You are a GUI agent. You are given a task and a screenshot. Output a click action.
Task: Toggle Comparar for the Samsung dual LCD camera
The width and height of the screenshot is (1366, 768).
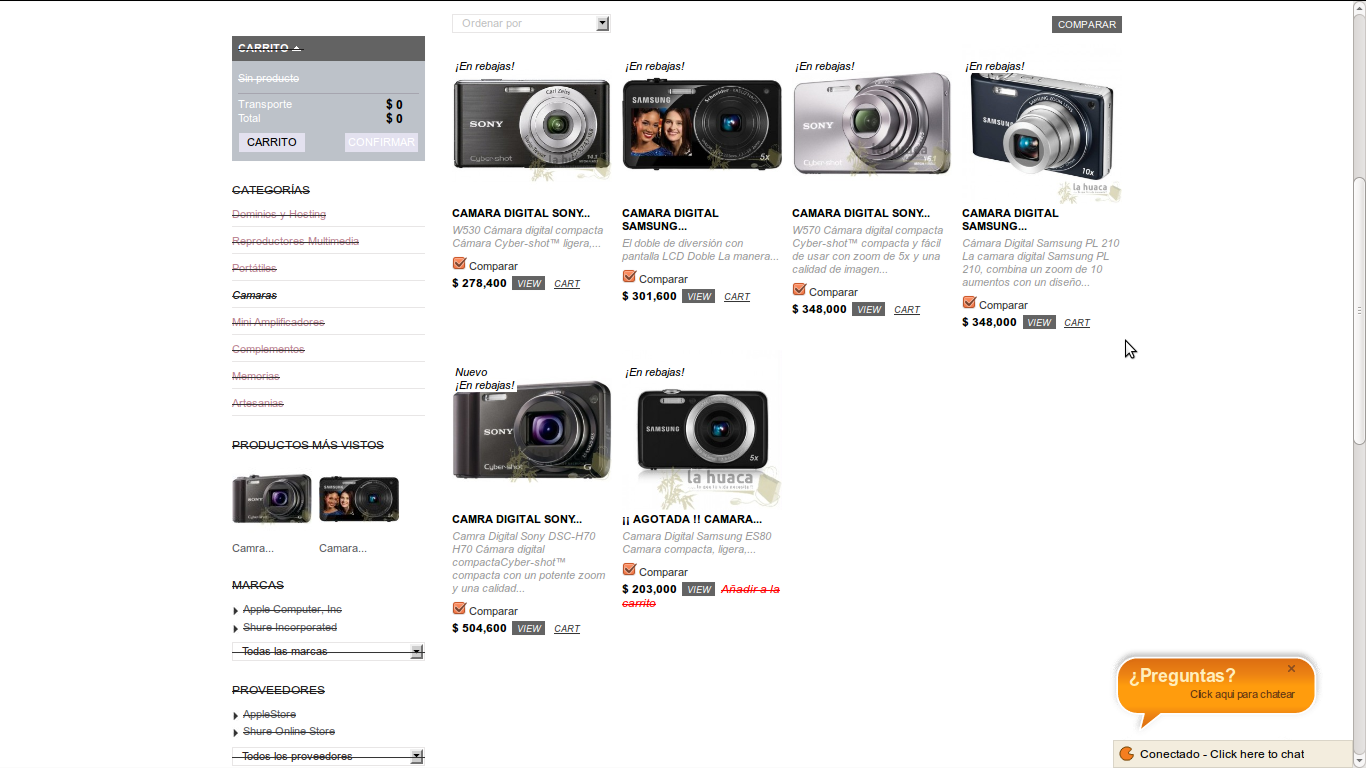pyautogui.click(x=630, y=277)
